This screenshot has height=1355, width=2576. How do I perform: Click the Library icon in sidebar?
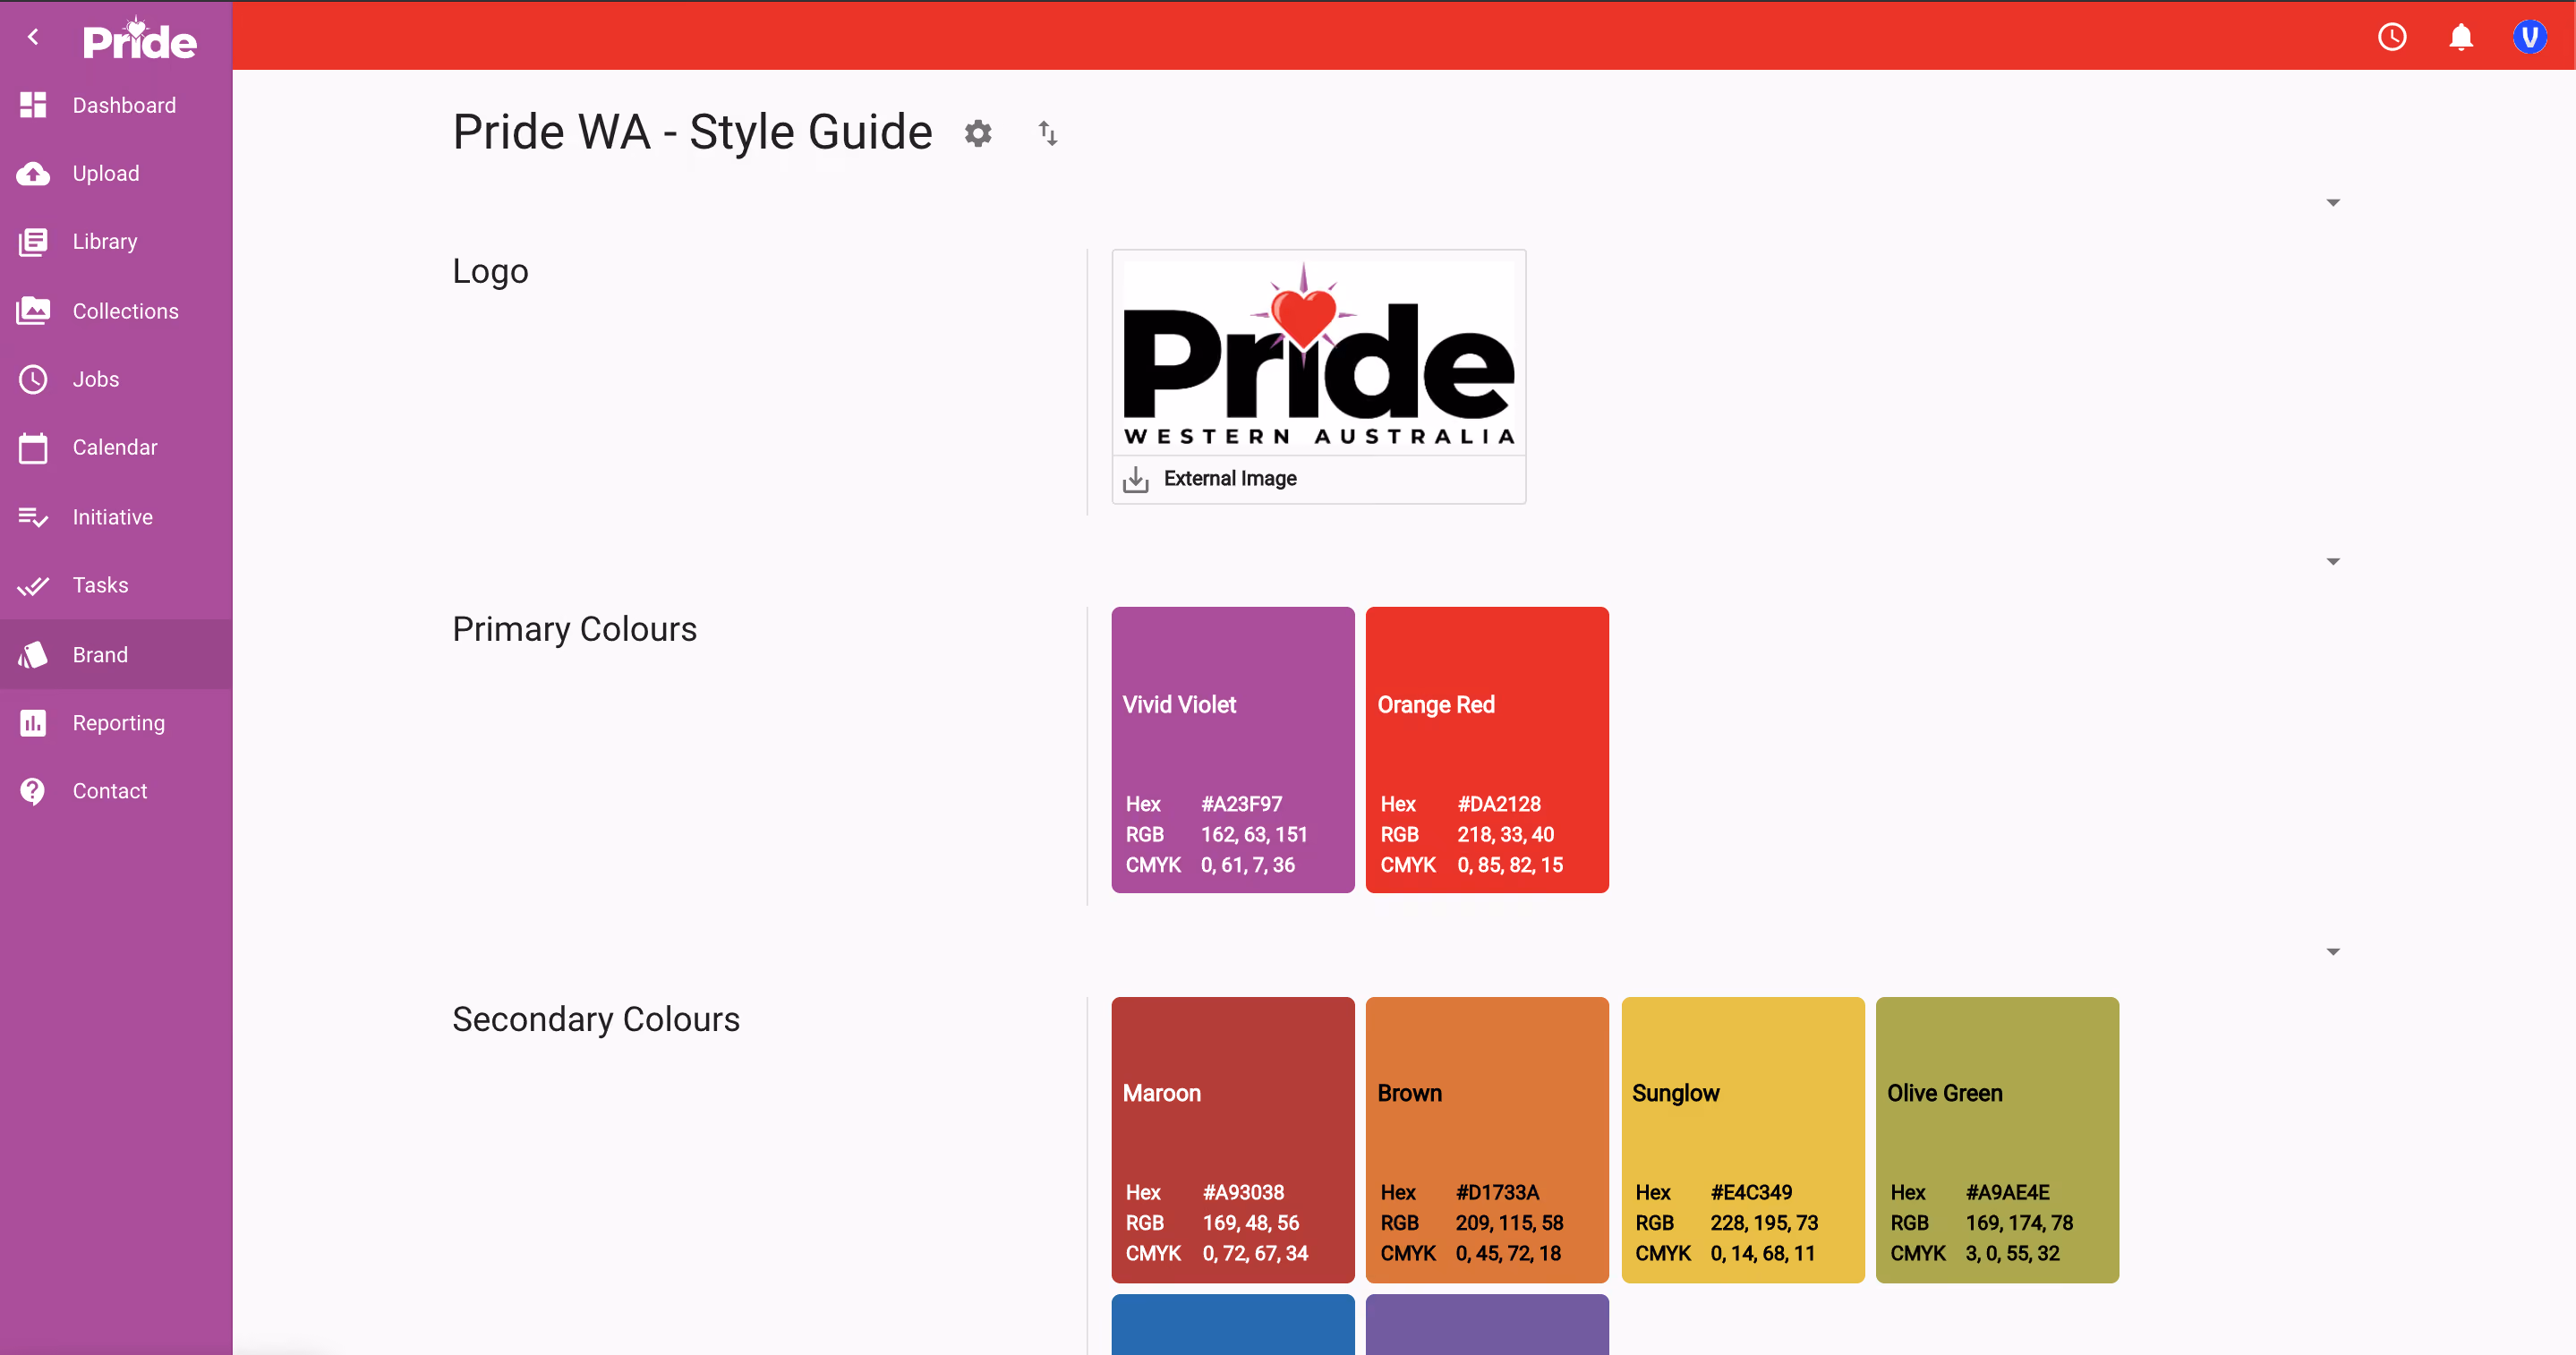[33, 242]
